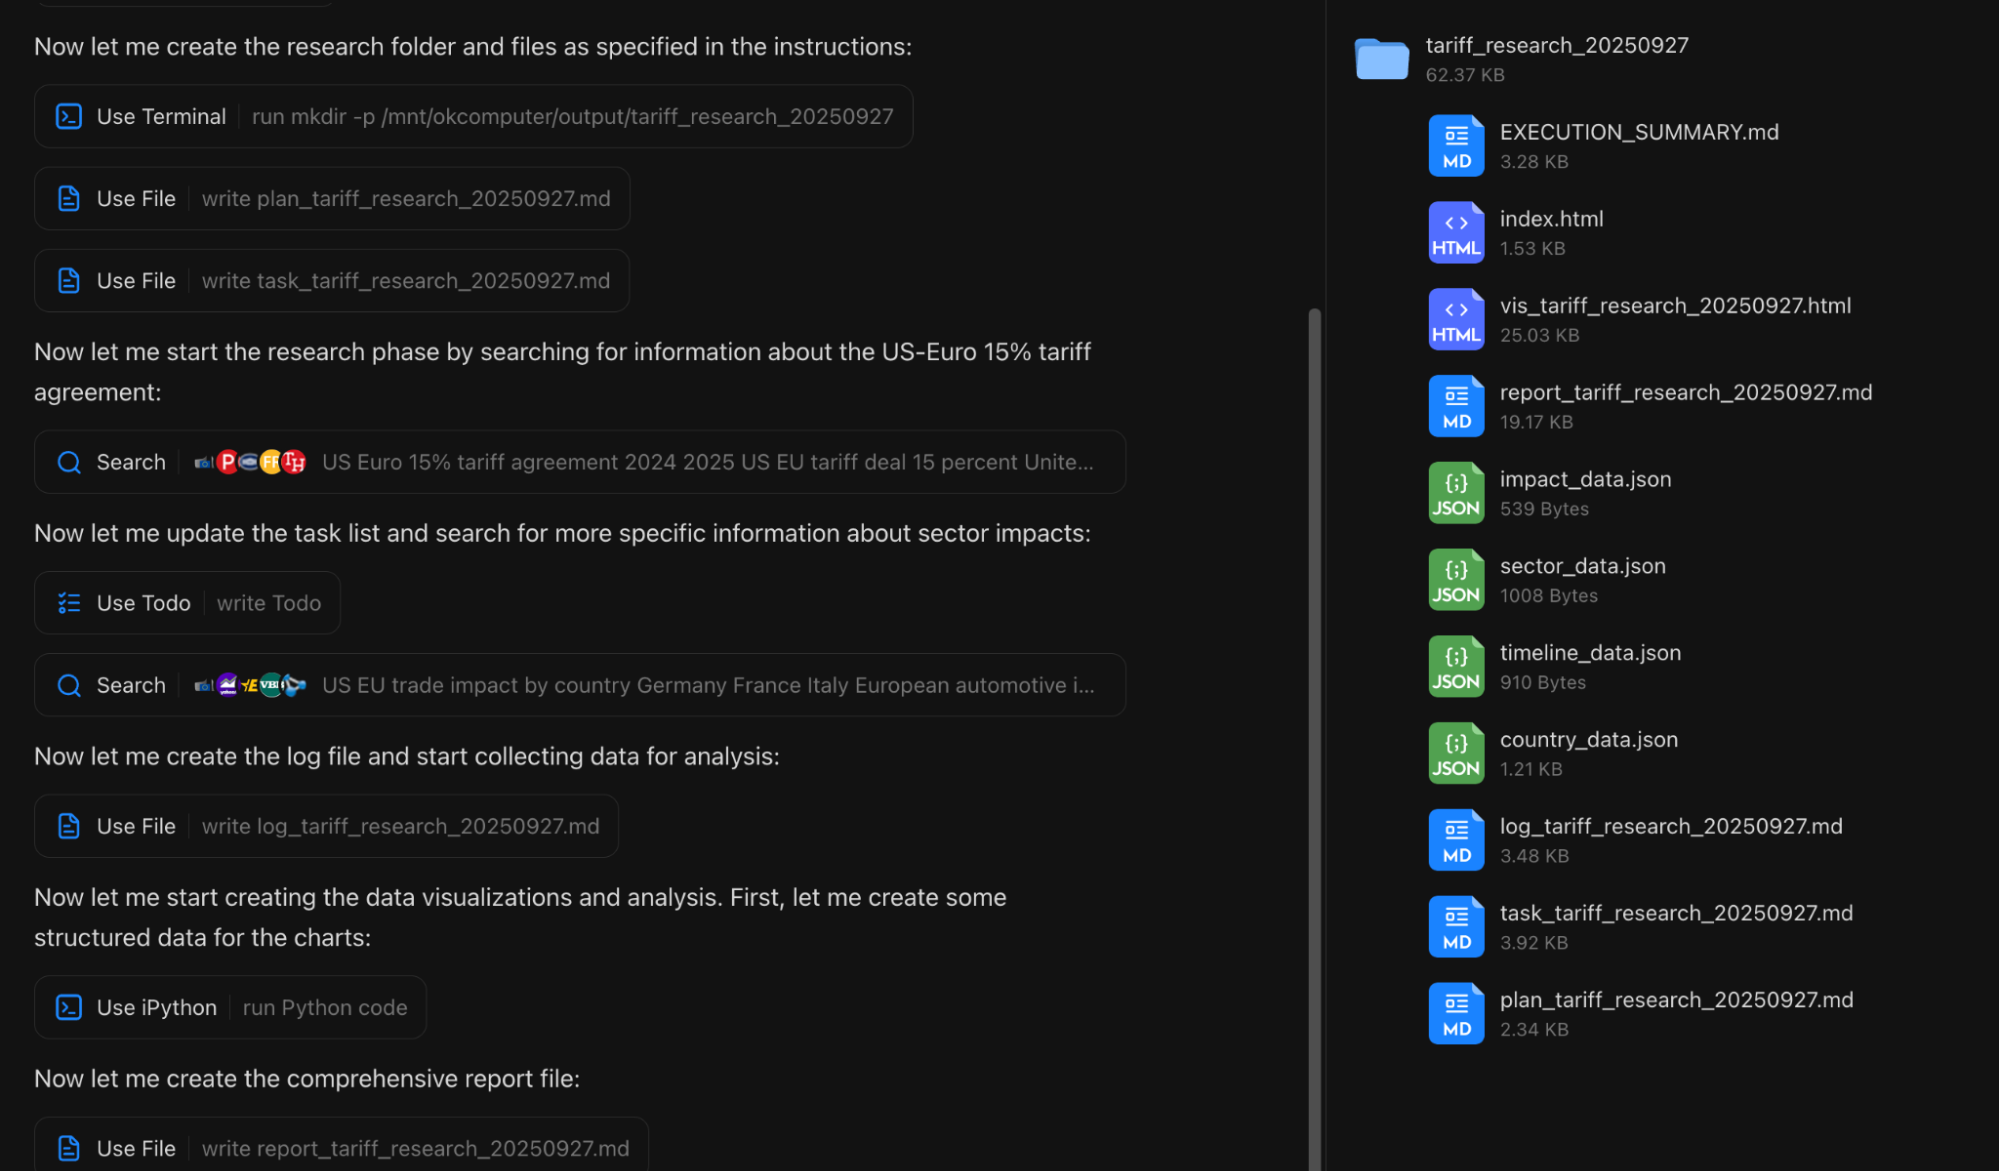
Task: Click the Use Terminal step icon
Action: pos(69,117)
